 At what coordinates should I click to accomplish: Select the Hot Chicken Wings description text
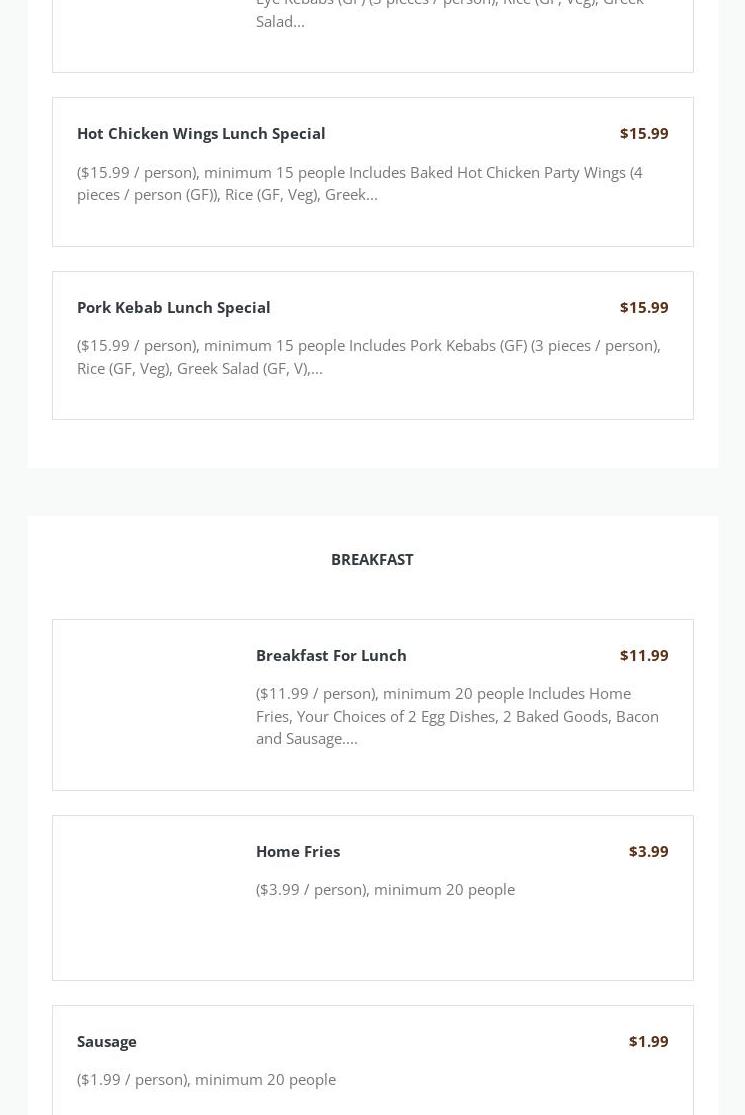click(360, 183)
